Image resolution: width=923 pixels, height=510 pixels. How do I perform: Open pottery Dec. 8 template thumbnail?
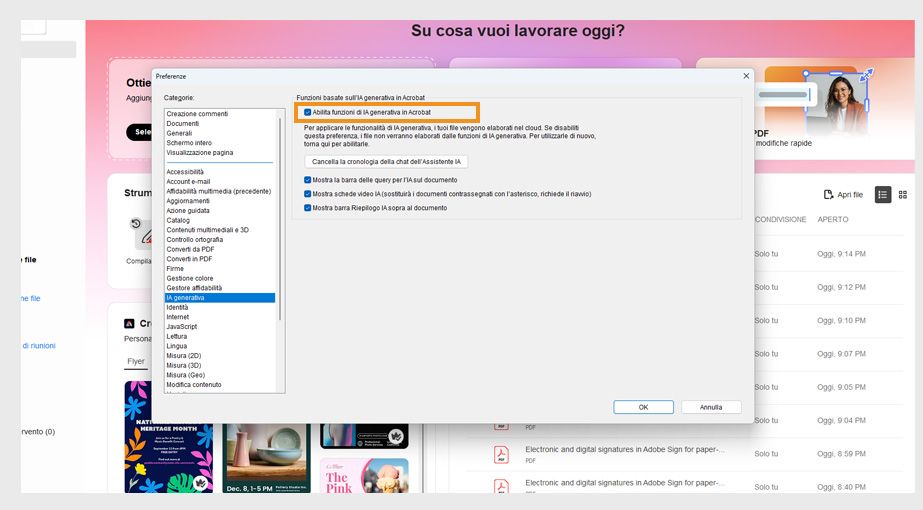[x=266, y=458]
